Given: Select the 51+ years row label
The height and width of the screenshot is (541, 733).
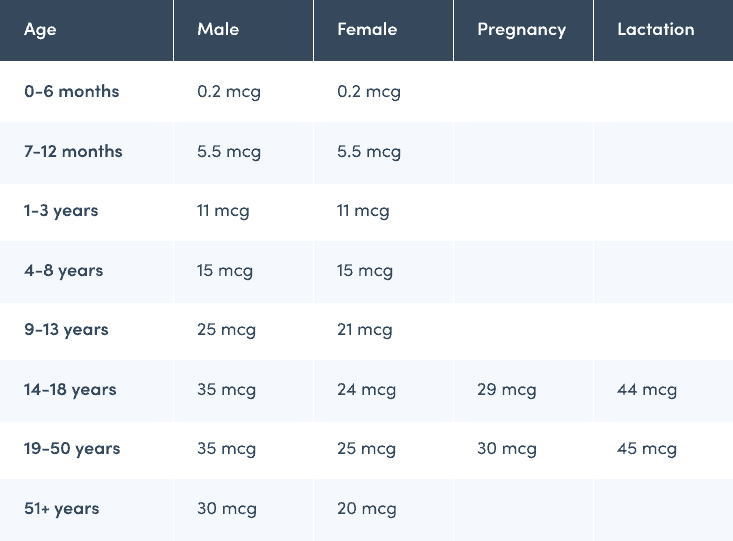Looking at the screenshot, I should coord(62,509).
